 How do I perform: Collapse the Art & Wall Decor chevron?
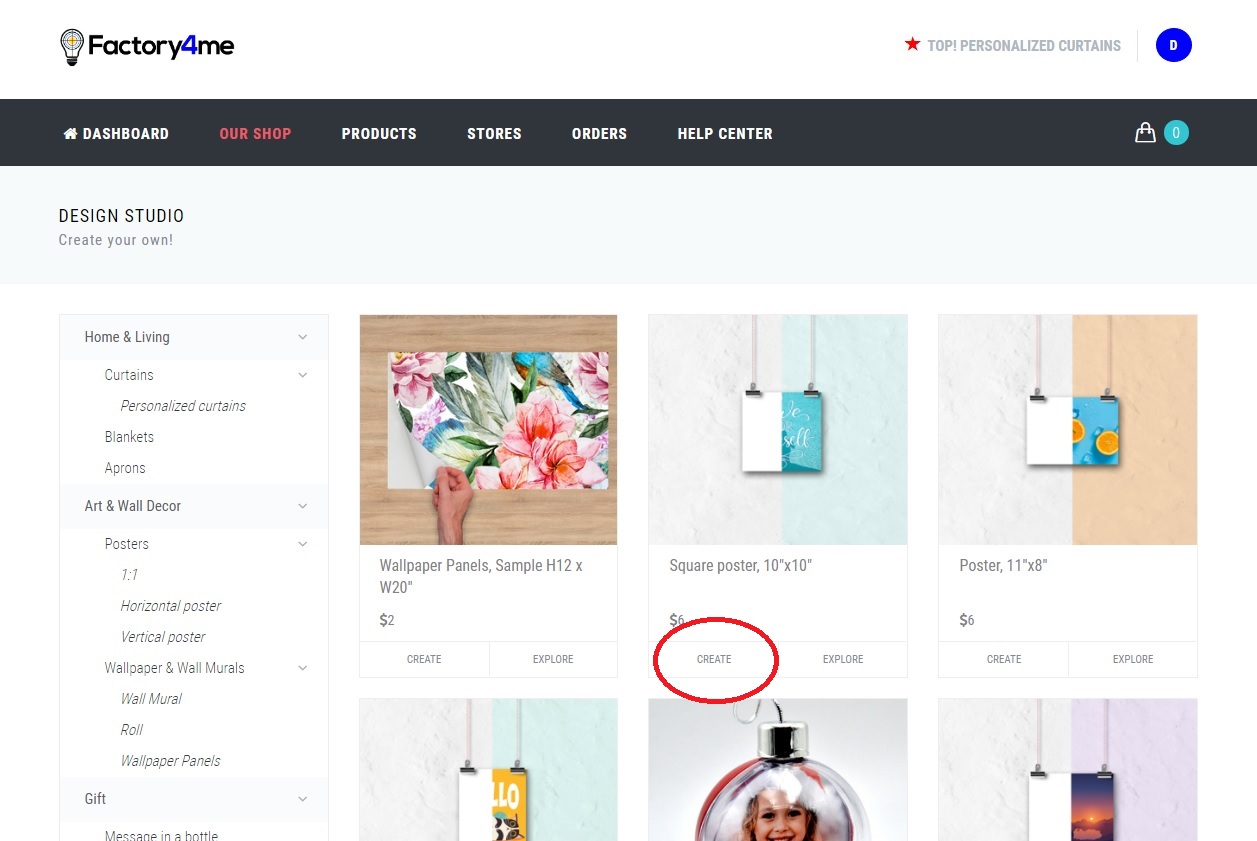(302, 506)
